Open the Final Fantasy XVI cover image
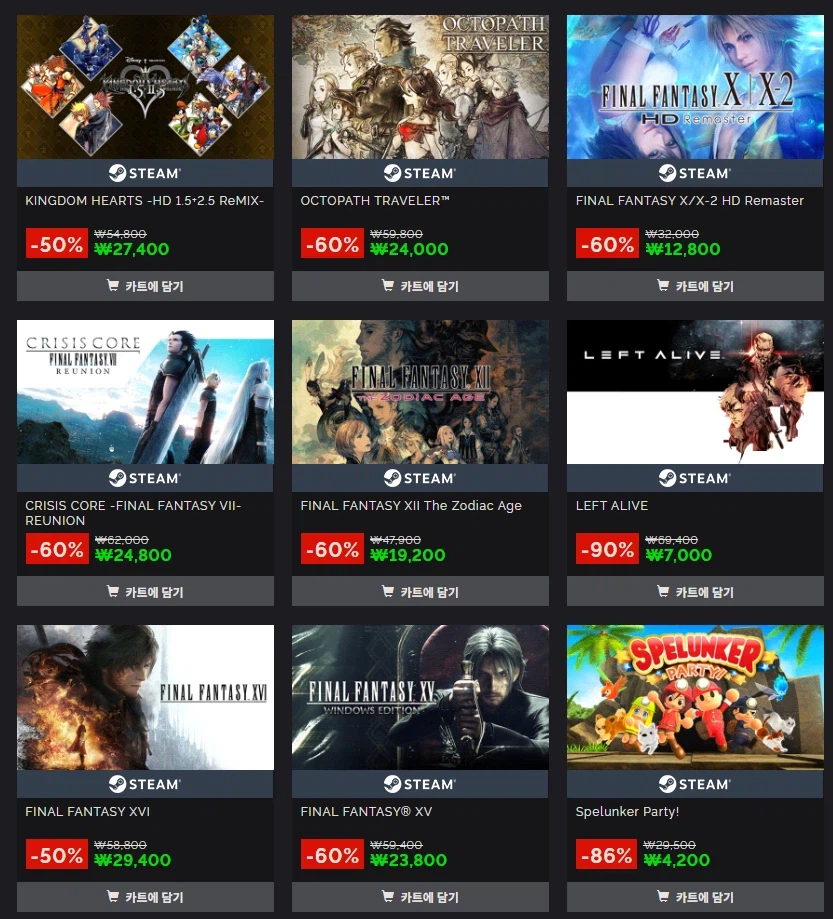 click(145, 697)
